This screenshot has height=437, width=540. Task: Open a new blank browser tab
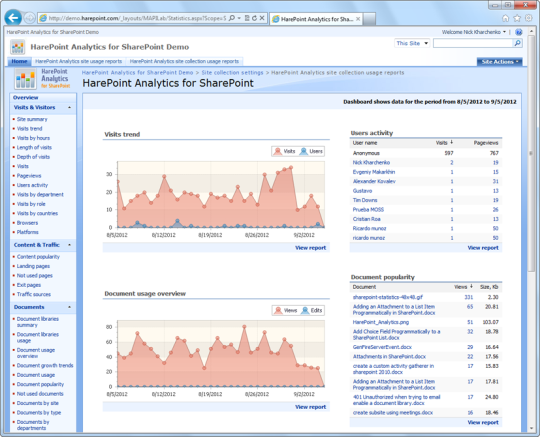(369, 19)
